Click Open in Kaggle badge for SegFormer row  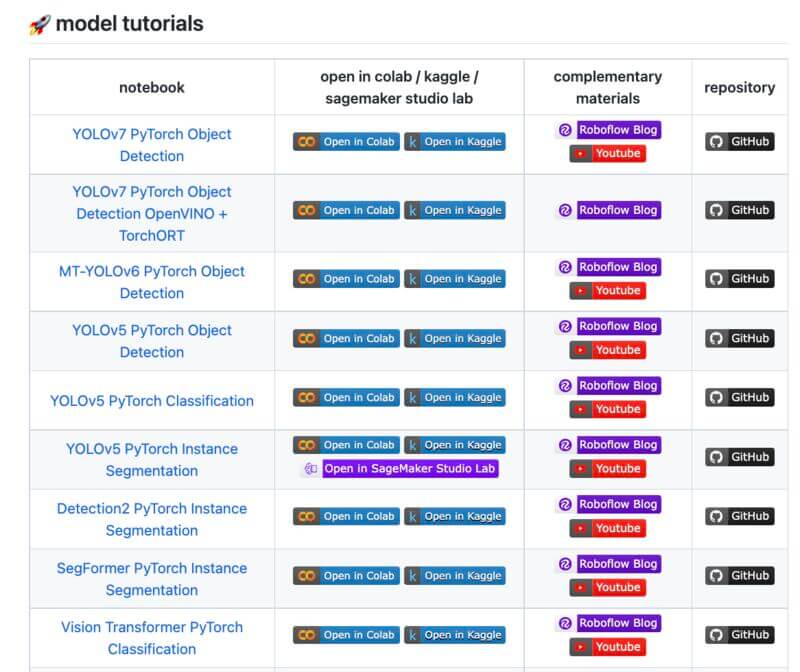tap(455, 576)
